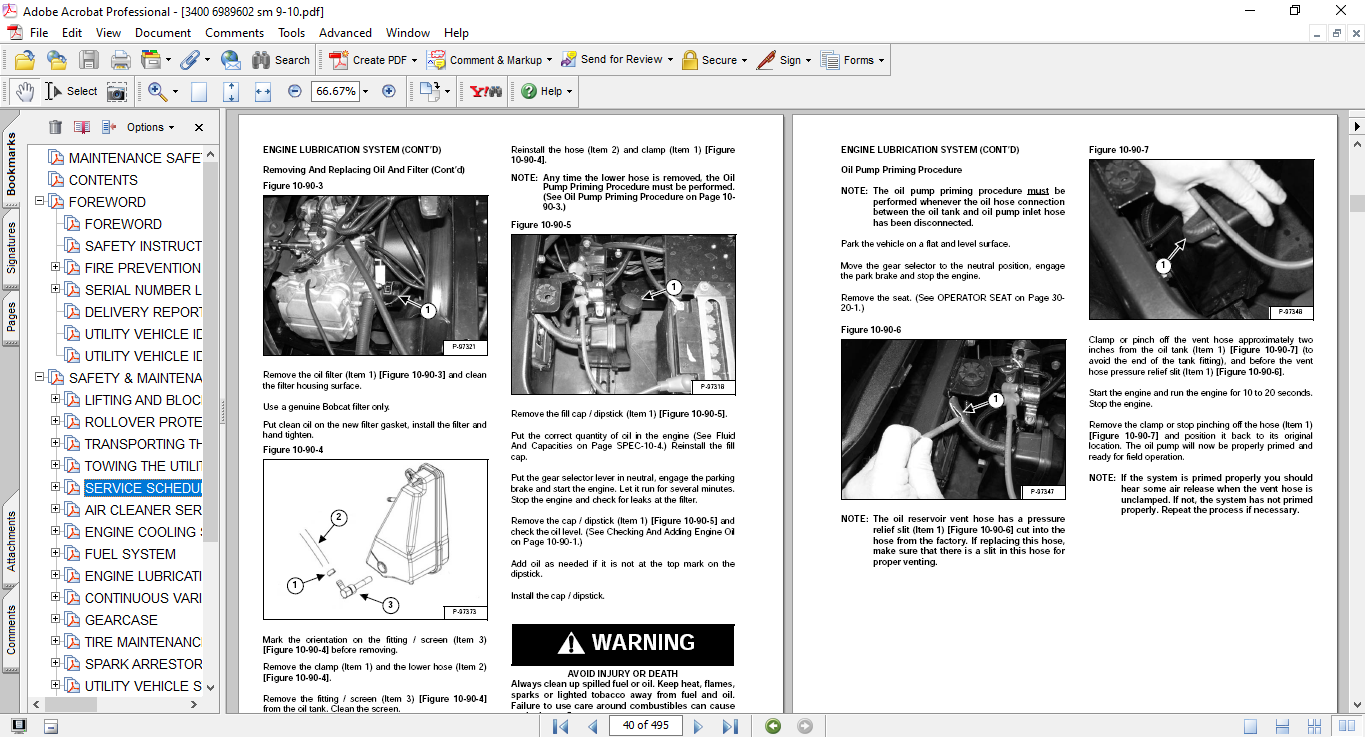Set Fit Width view icon

click(x=263, y=91)
